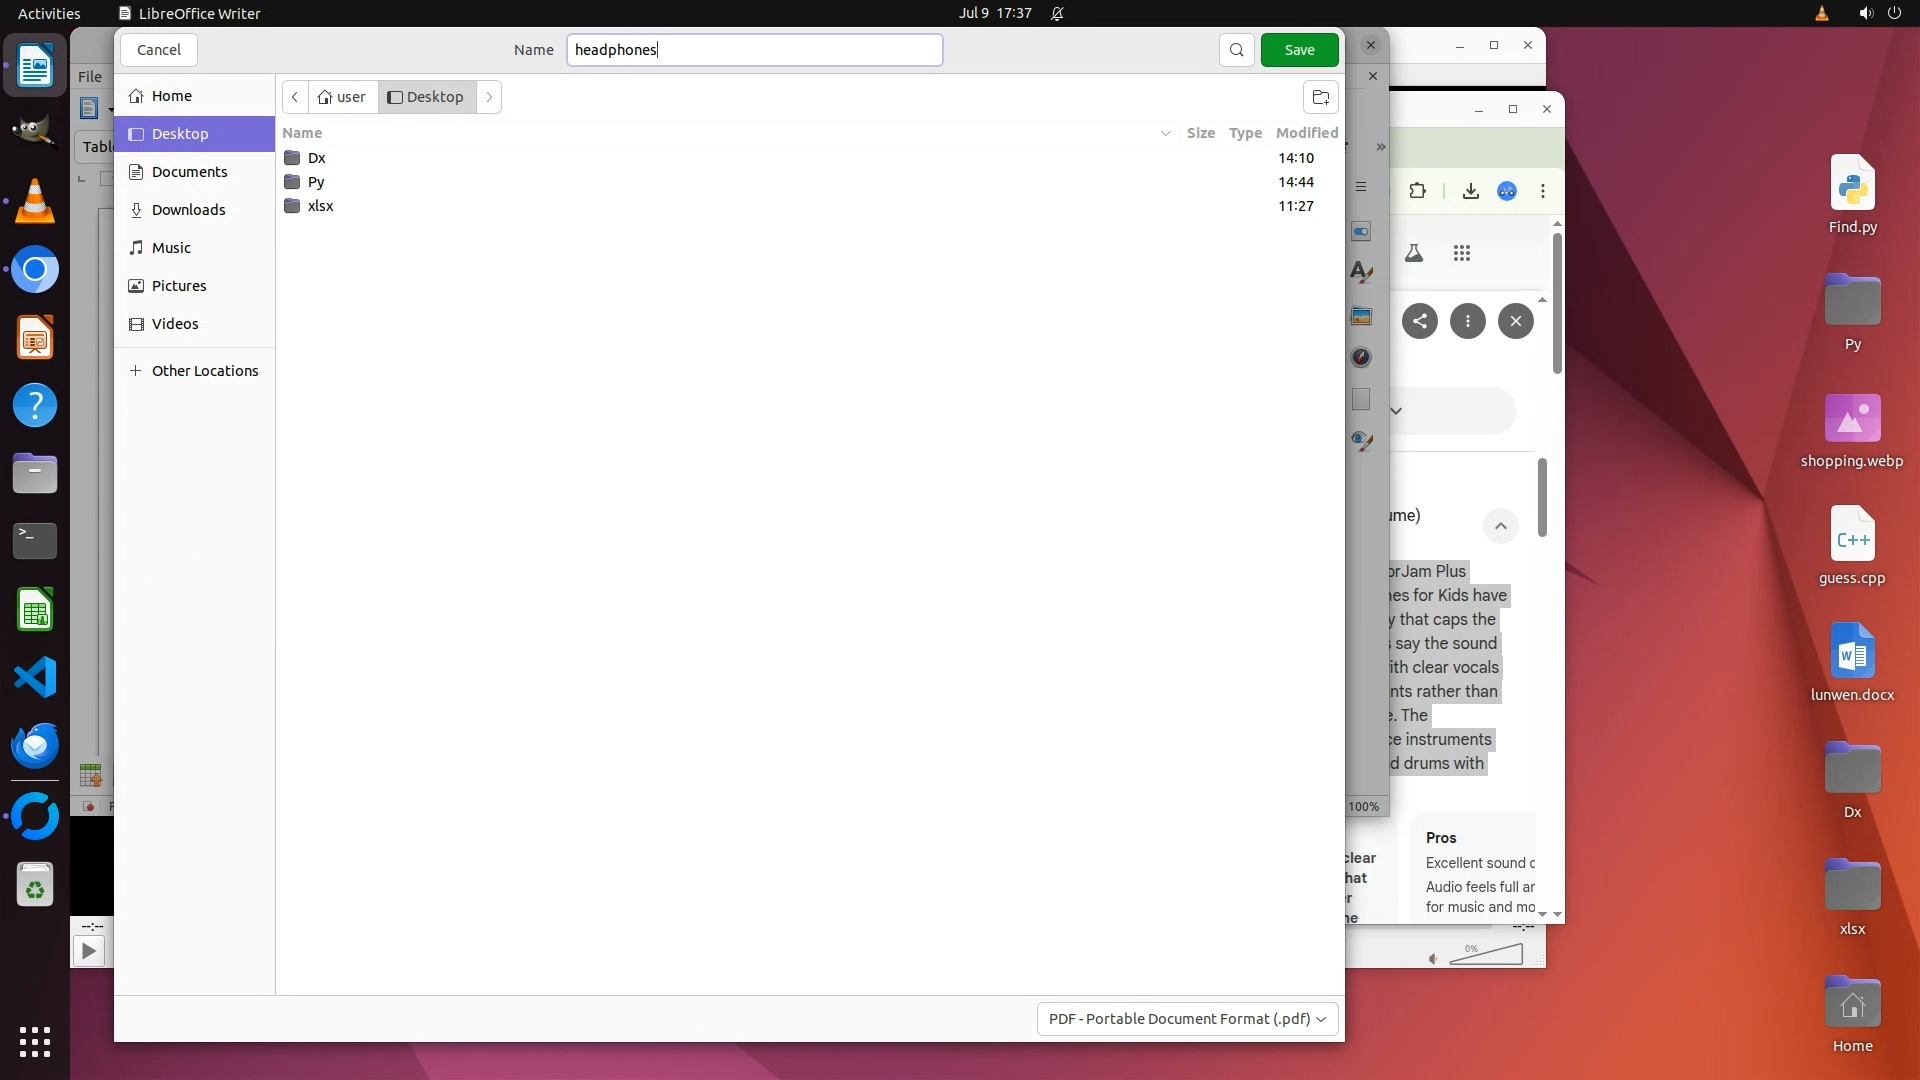Open the Navigator compass sidebar icon
The width and height of the screenshot is (1920, 1080).
[x=1361, y=357]
